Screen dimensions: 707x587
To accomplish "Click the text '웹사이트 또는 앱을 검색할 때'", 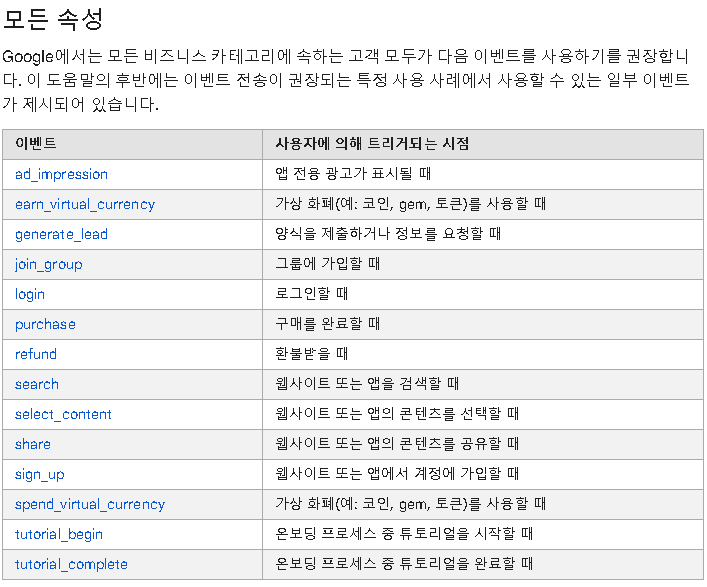I will 367,383.
